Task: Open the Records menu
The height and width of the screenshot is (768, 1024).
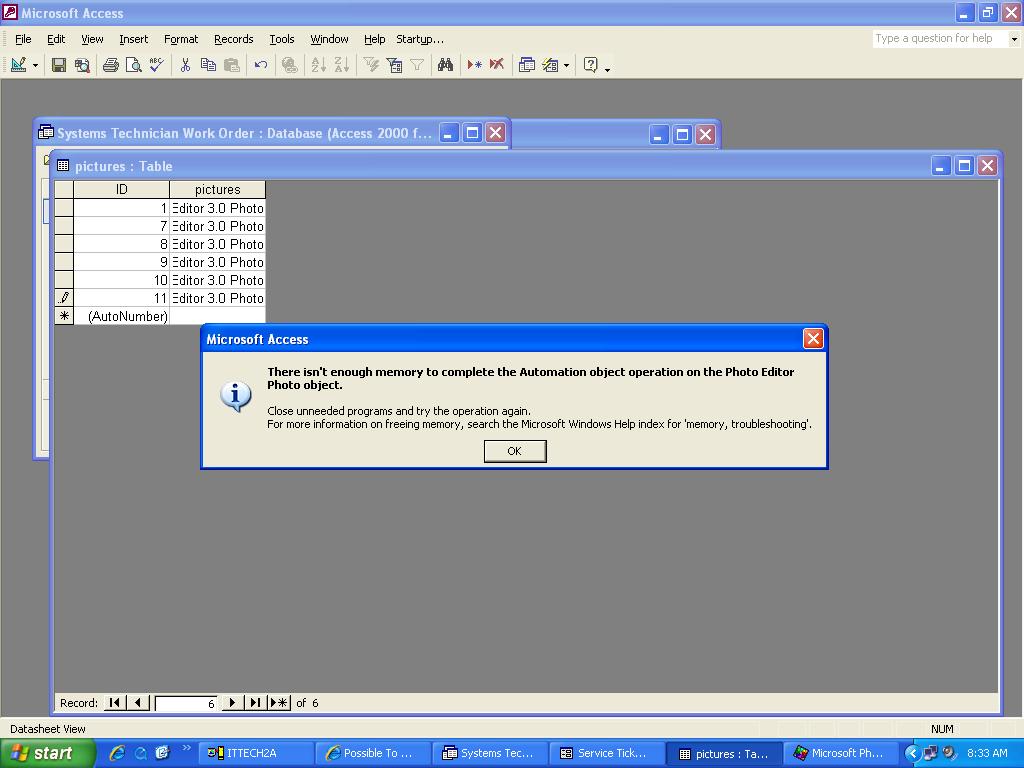Action: click(233, 39)
